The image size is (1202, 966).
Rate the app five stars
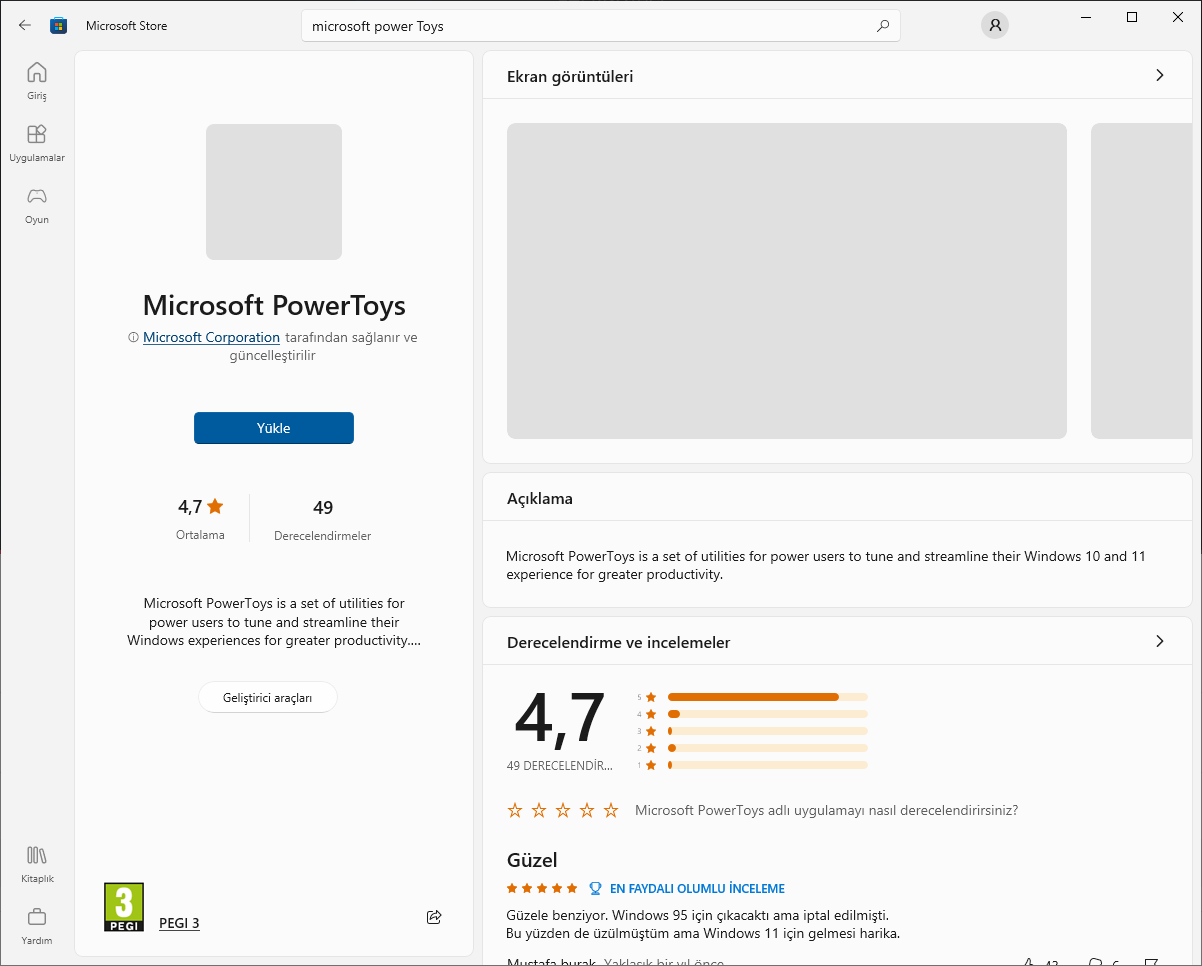point(611,810)
